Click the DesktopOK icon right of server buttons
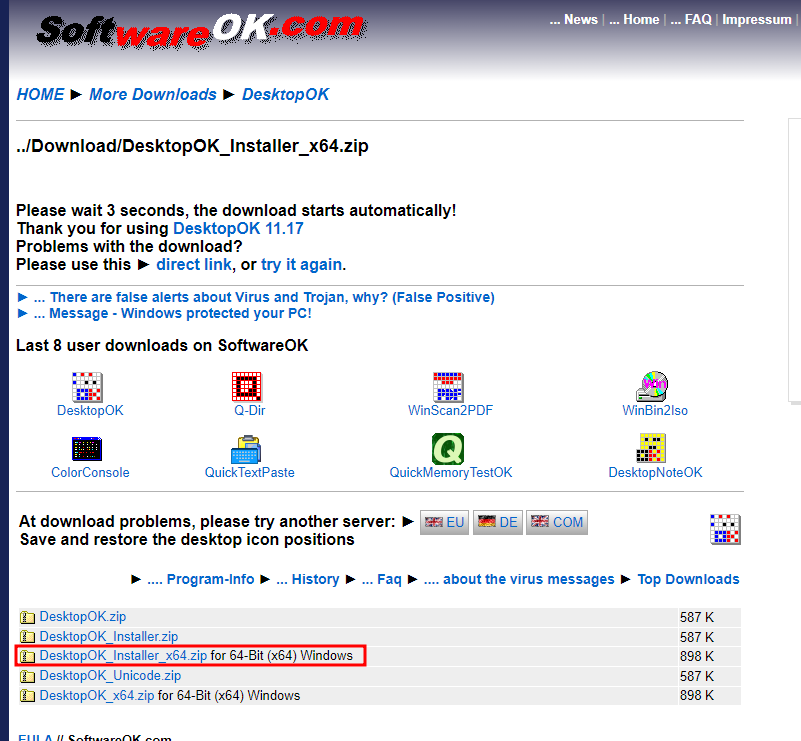801x741 pixels. tap(725, 529)
